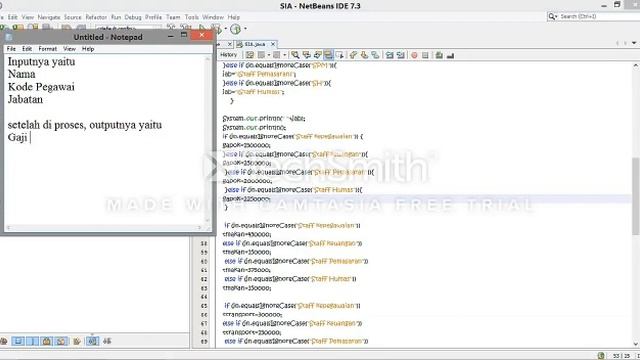The height and width of the screenshot is (360, 640).
Task: Open NetBeans Window menu
Action: (x=213, y=17)
